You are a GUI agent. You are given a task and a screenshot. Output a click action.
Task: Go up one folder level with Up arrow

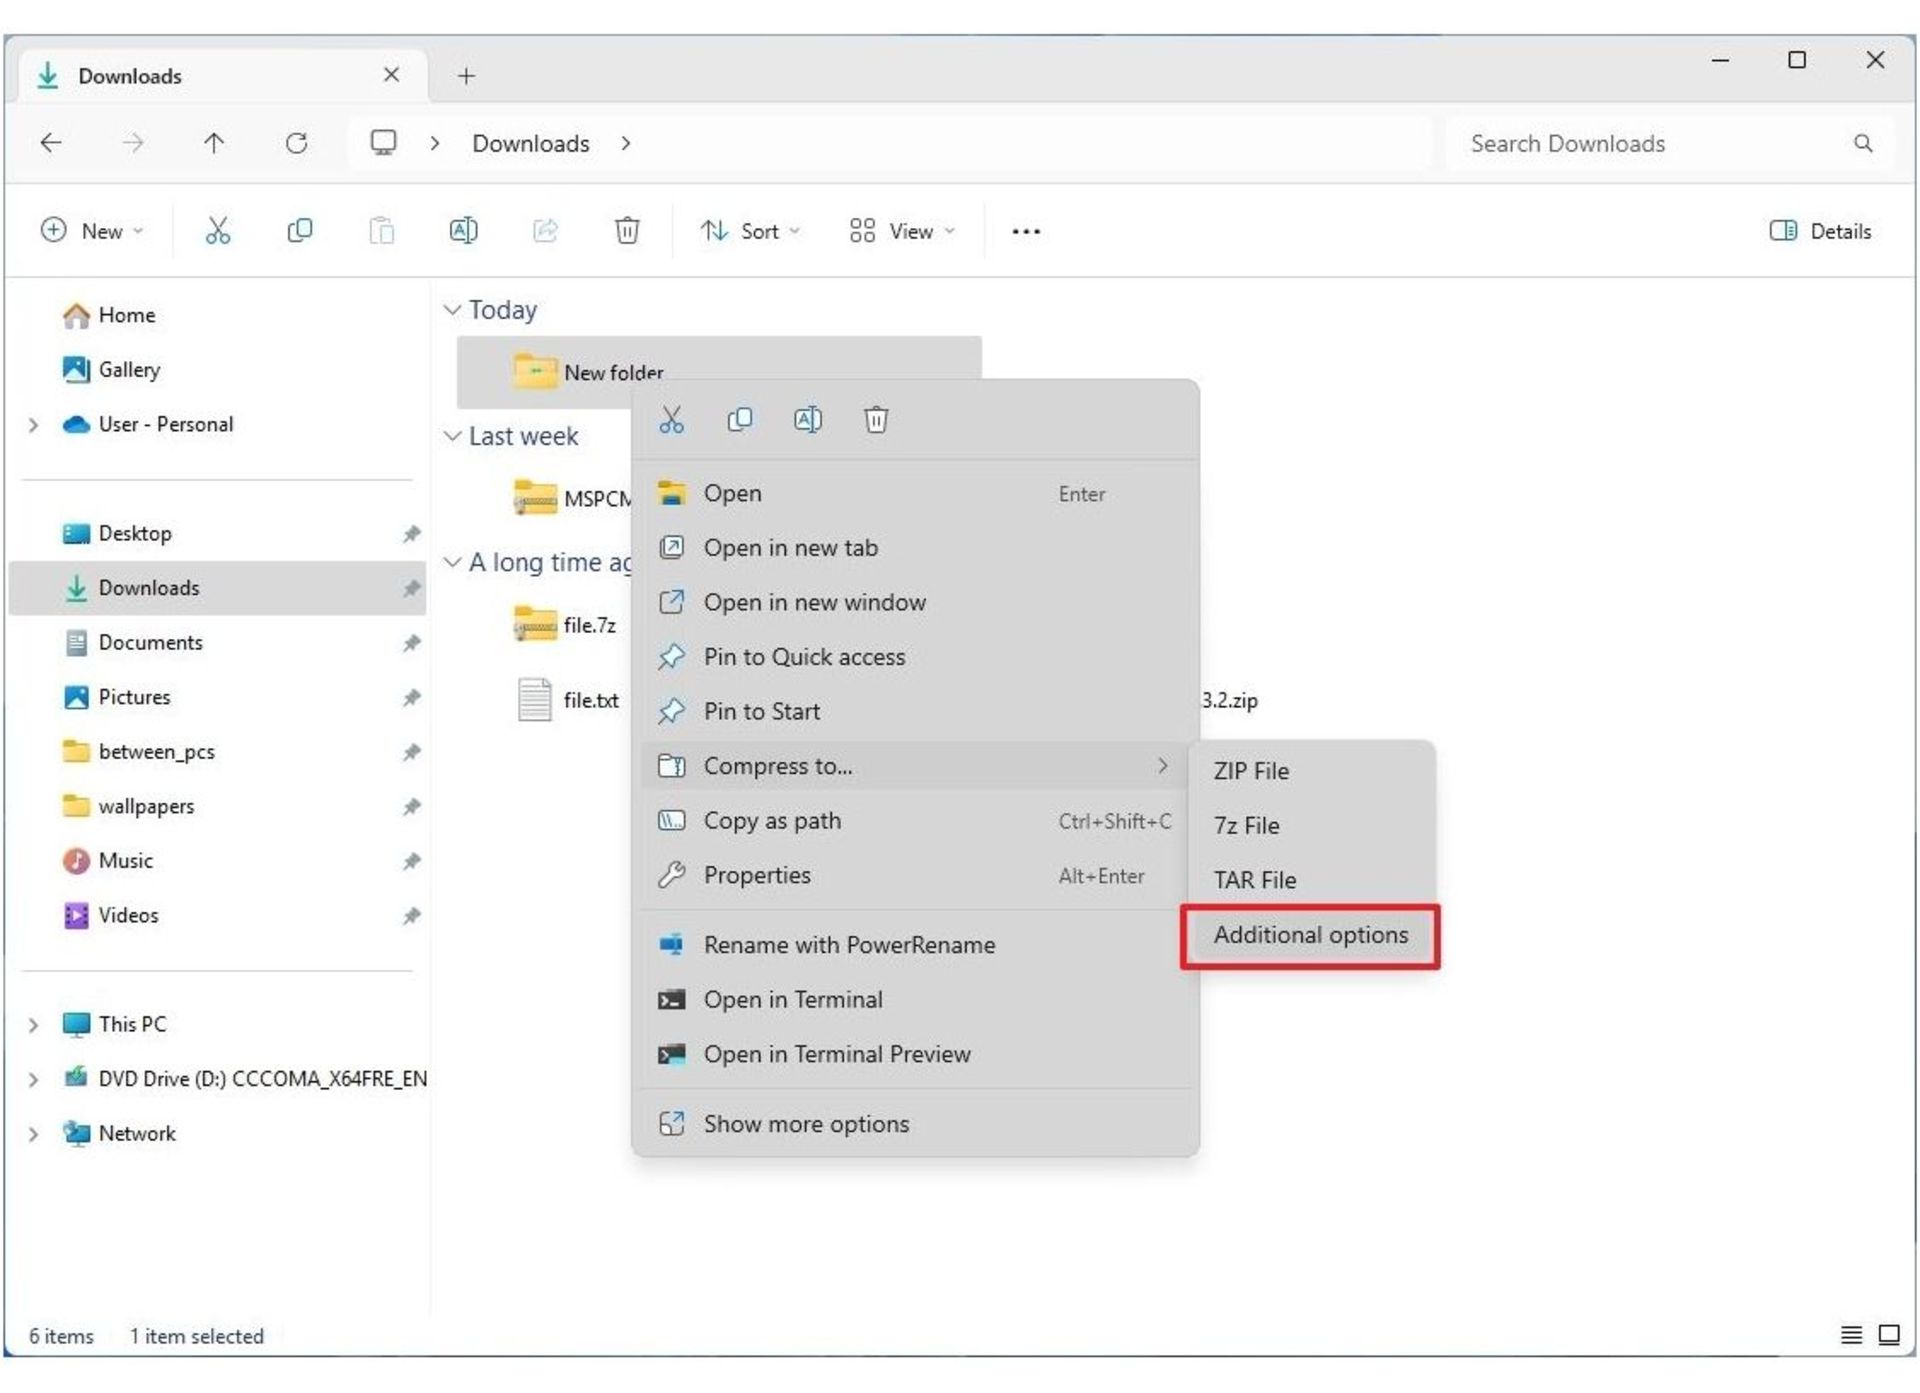pyautogui.click(x=213, y=143)
